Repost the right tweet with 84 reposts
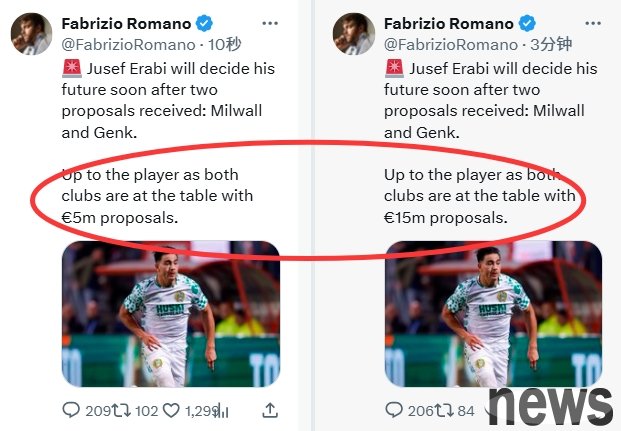This screenshot has height=431, width=621. pyautogui.click(x=448, y=410)
